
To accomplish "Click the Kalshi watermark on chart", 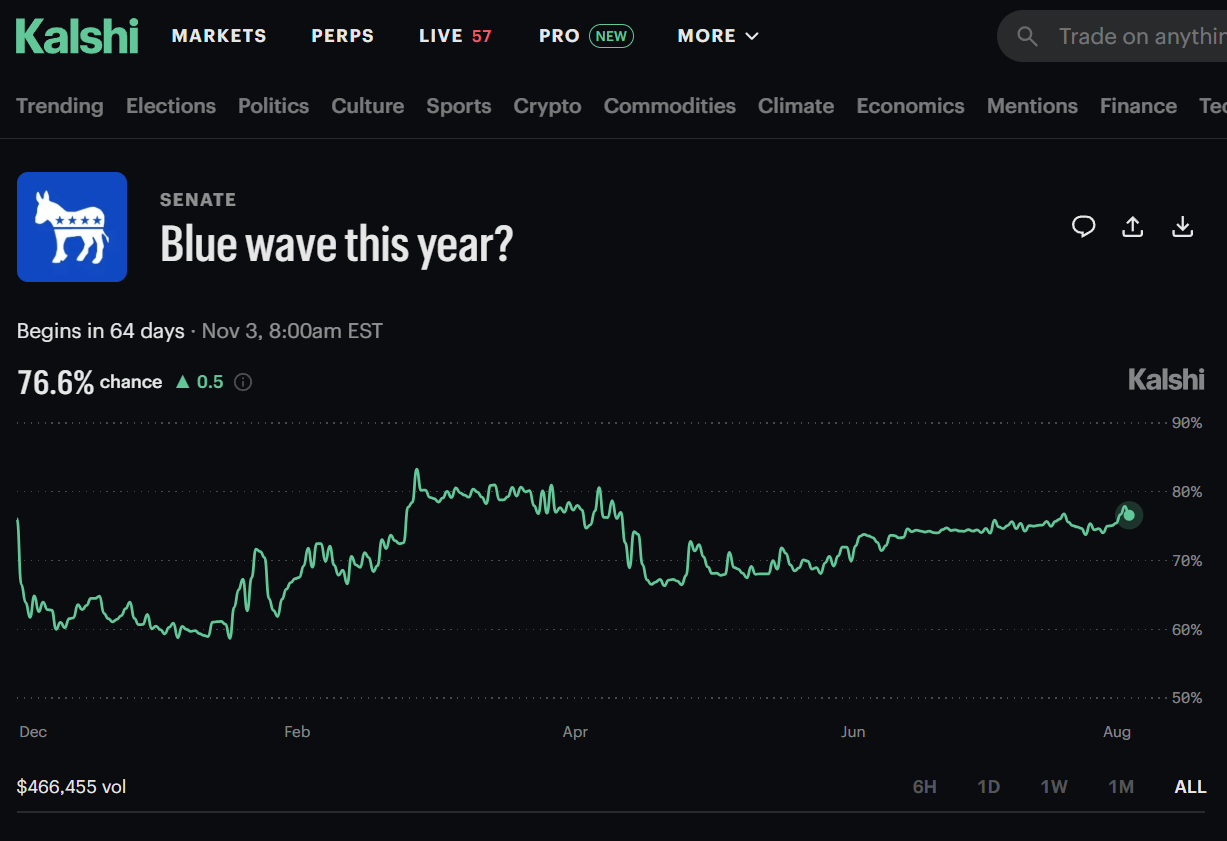I will 1166,379.
